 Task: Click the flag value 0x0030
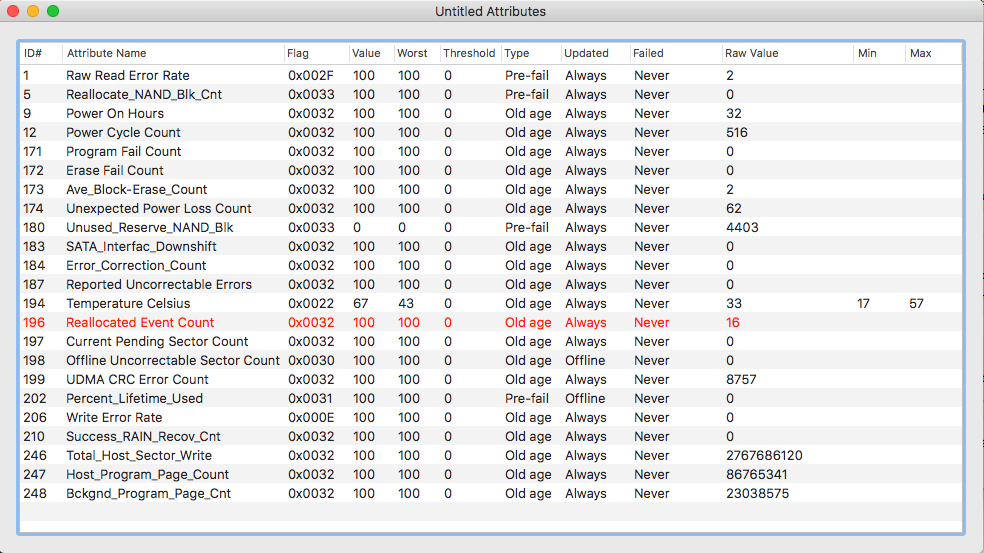[311, 360]
